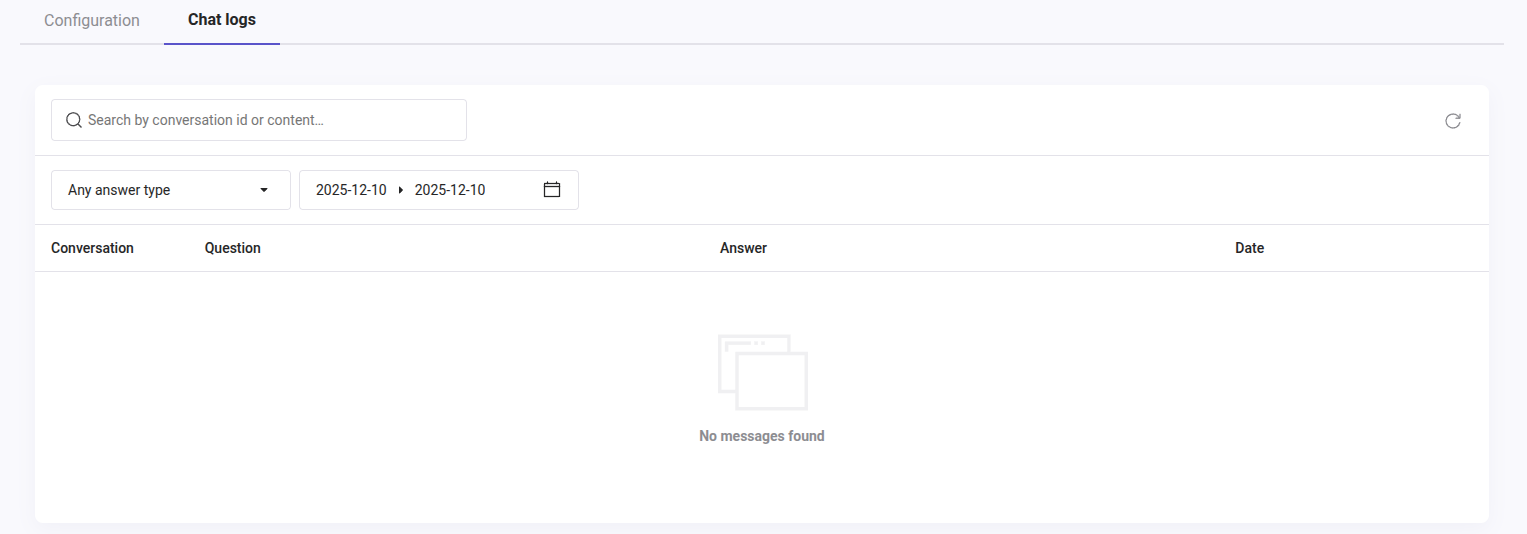Open the 'Any answer type' dropdown
Viewport: 1527px width, 534px height.
(160, 190)
